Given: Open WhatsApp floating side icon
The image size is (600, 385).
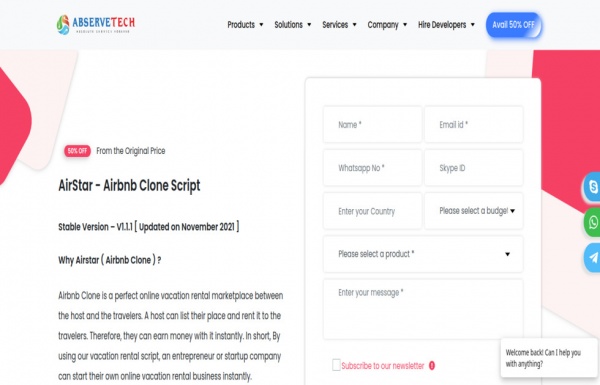Looking at the screenshot, I should pyautogui.click(x=592, y=222).
